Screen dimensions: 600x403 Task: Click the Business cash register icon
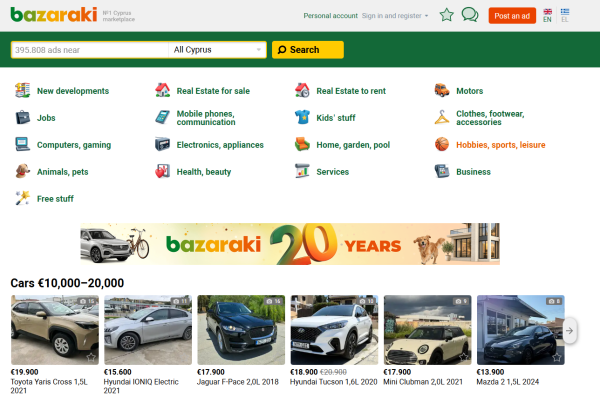click(x=442, y=171)
